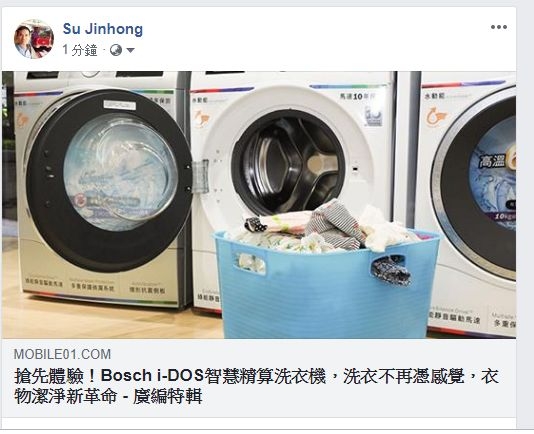Screen dimensions: 534x434
Task: Click the feature labels at left washer bottom
Action: (x=94, y=285)
